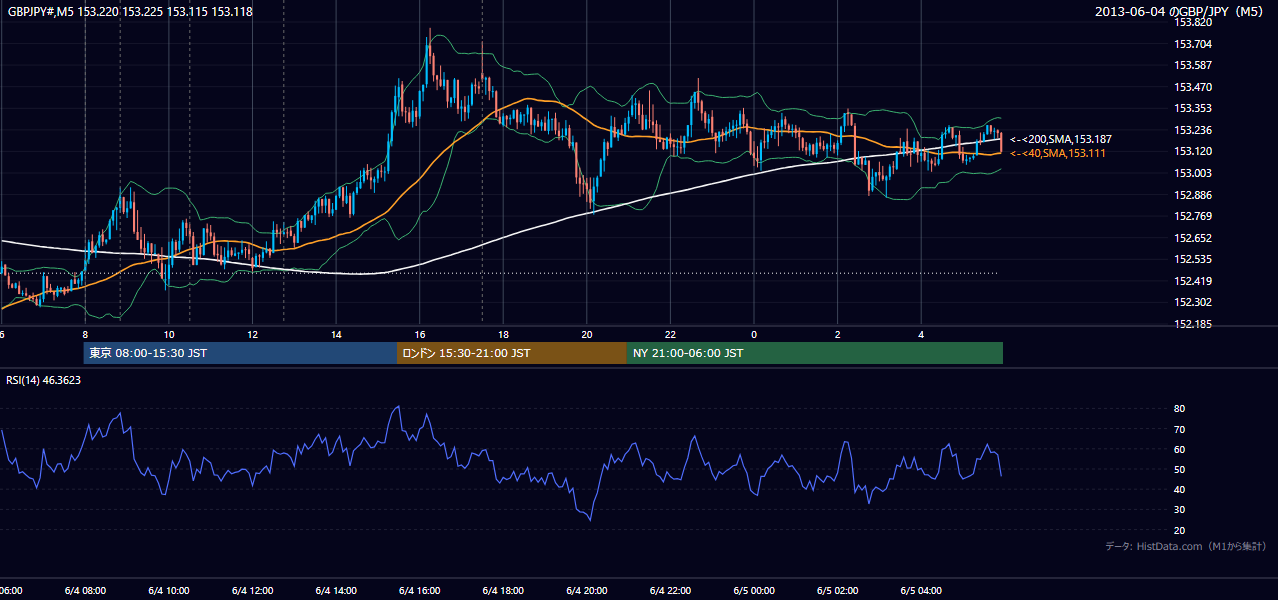Select the London 15:30-21:00 JST session bar
Image resolution: width=1278 pixels, height=600 pixels.
512,353
